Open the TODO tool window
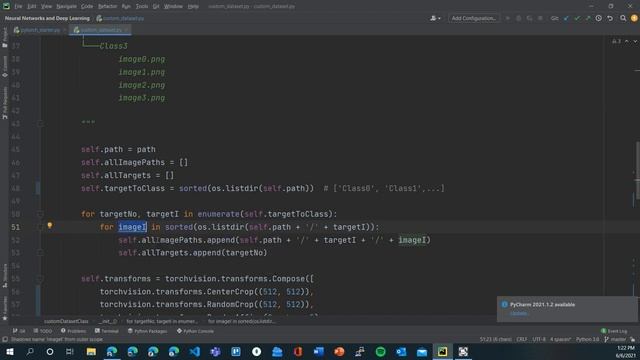The height and width of the screenshot is (360, 640). 43,331
